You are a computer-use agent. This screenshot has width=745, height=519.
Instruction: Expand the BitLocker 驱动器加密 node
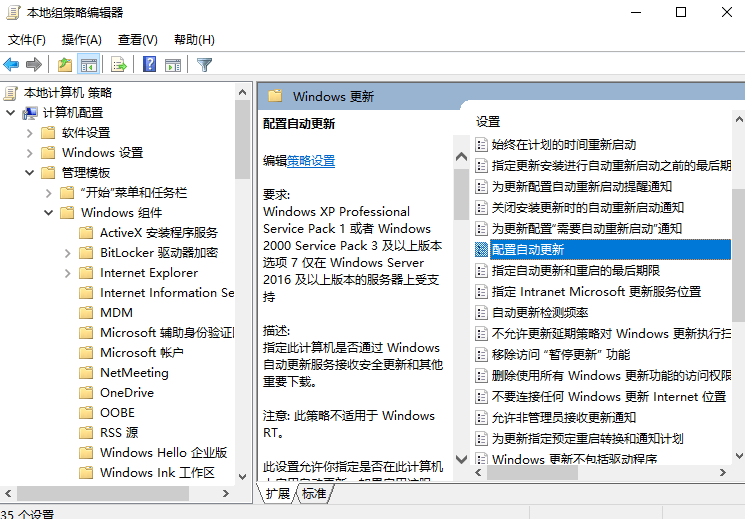[67, 253]
